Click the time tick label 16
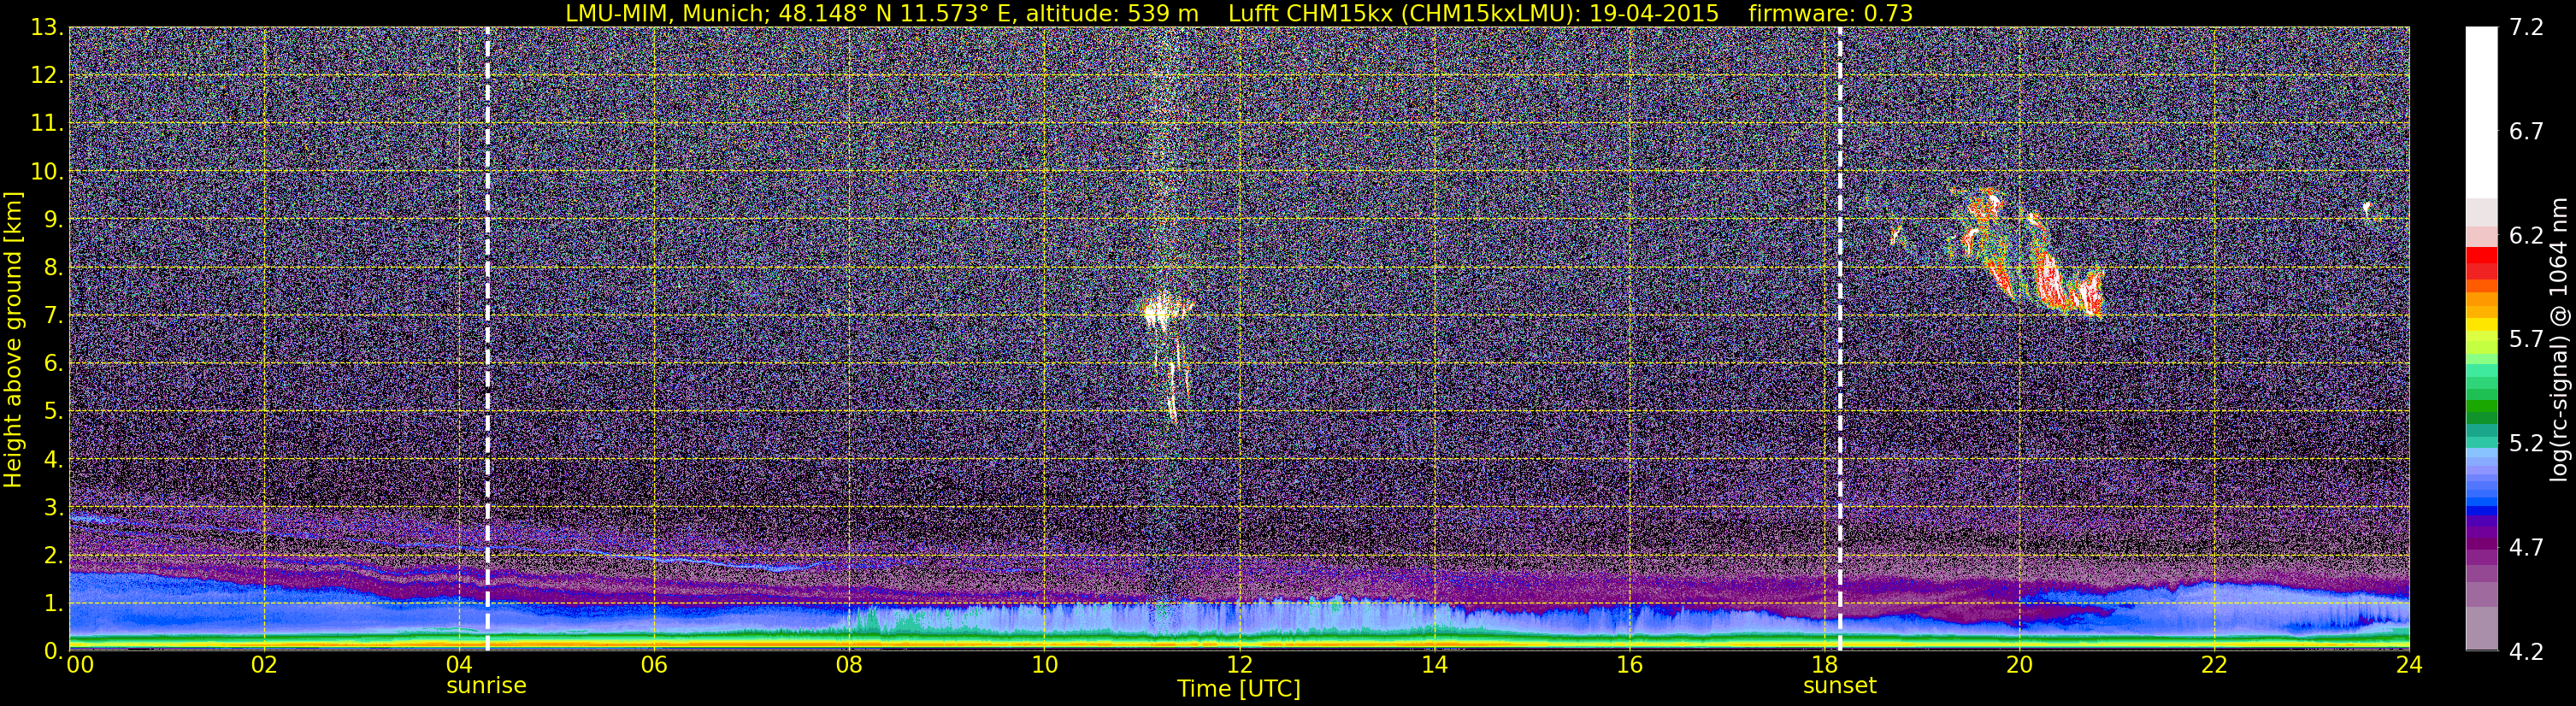The image size is (2576, 706). 1629,665
